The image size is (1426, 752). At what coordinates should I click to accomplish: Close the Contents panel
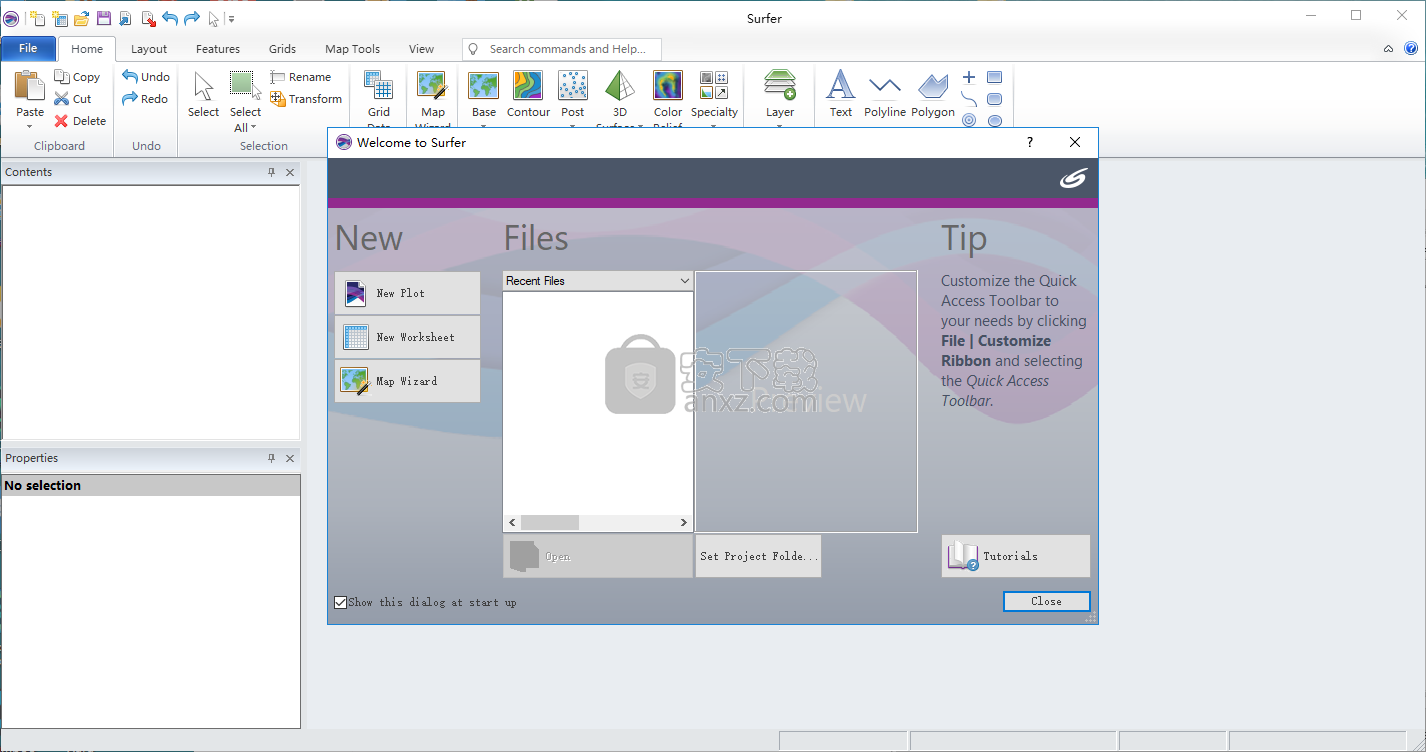coord(290,172)
